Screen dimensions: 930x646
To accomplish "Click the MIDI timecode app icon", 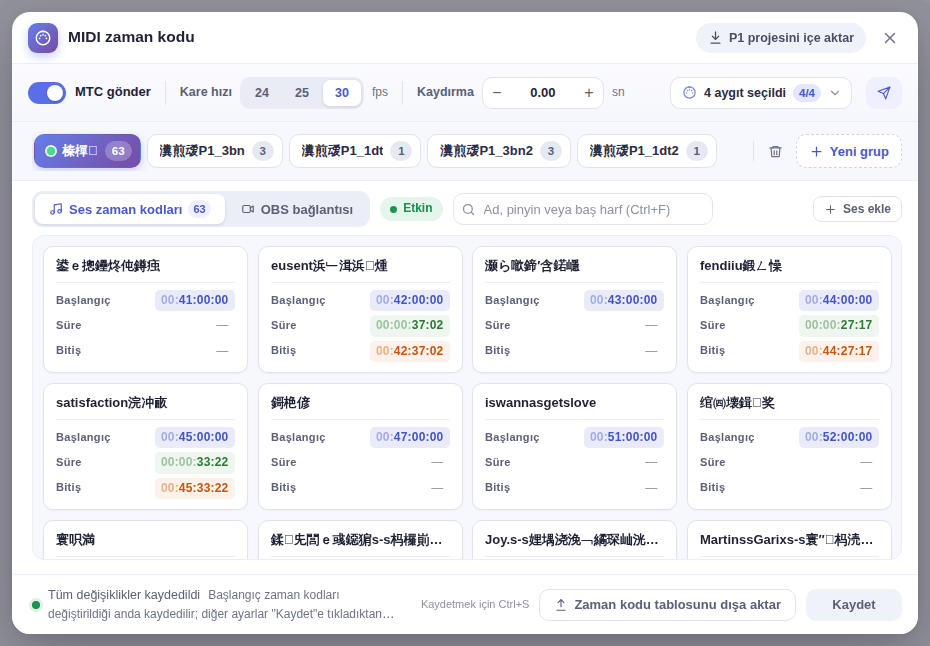I will pos(43,38).
